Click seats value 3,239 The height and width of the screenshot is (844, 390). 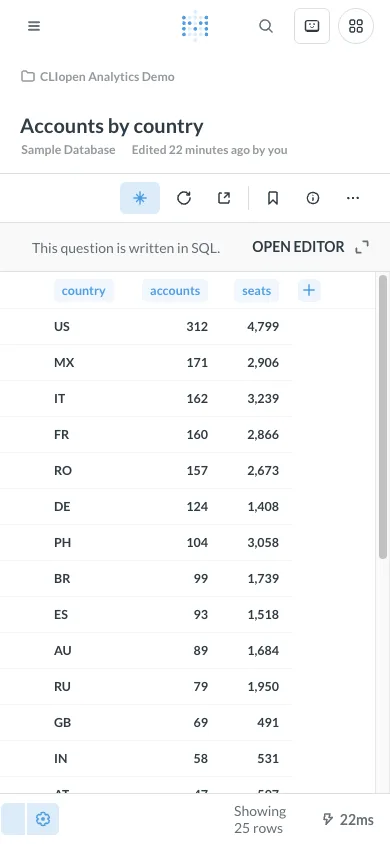[263, 398]
